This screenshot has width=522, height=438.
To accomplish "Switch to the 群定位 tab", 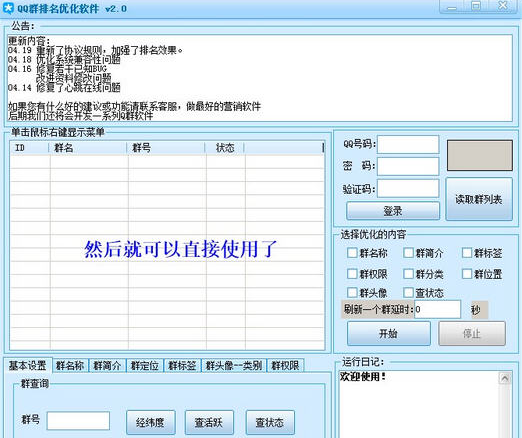I will (x=145, y=366).
